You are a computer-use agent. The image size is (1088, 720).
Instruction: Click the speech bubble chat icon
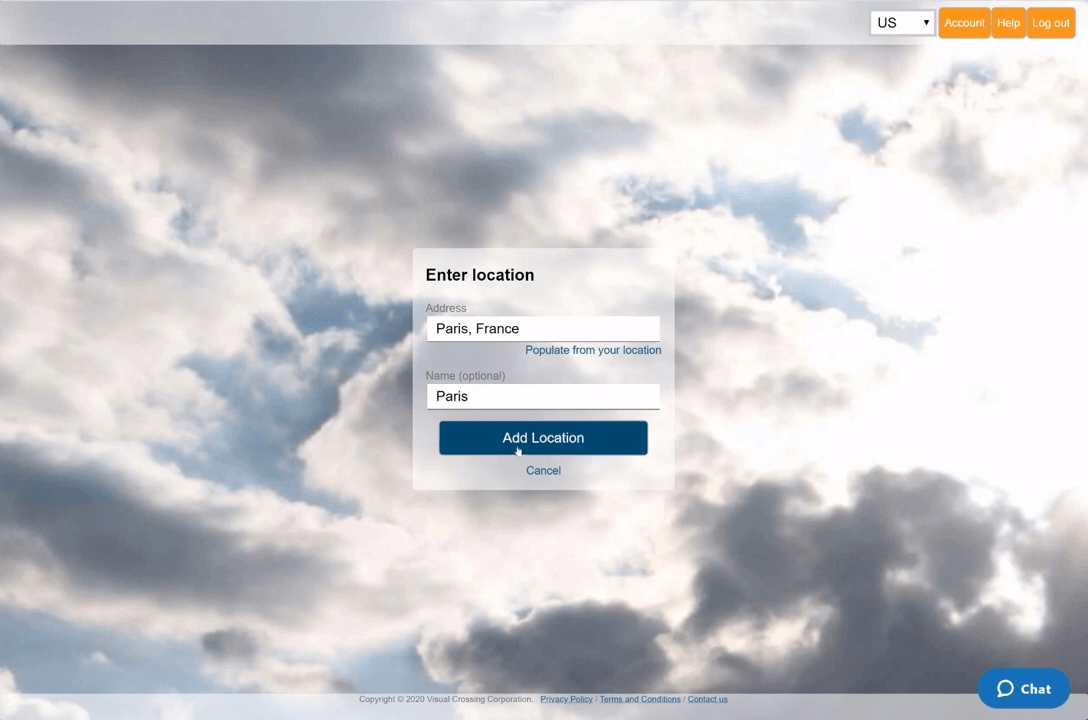coord(1005,689)
